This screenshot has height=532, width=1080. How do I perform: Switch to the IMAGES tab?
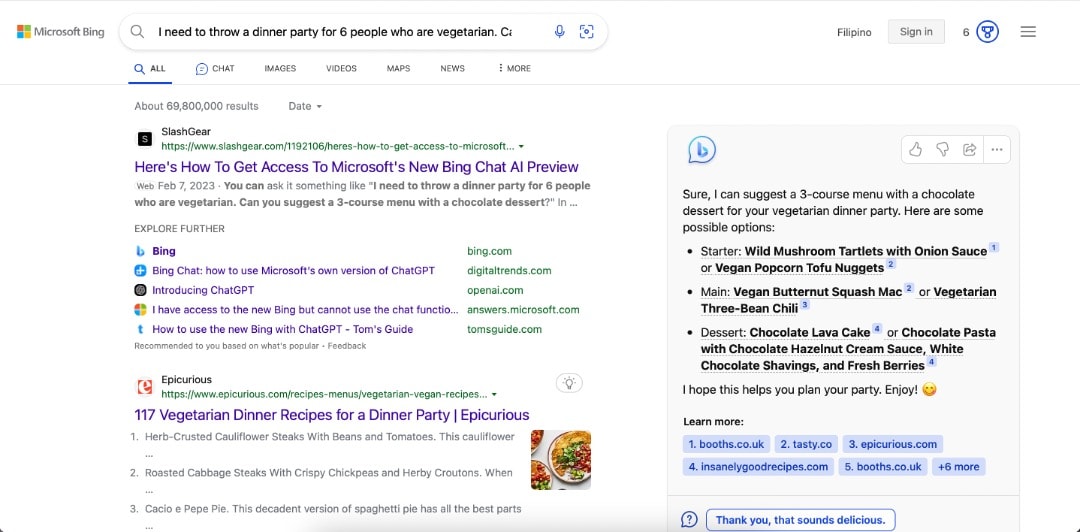[x=280, y=69]
